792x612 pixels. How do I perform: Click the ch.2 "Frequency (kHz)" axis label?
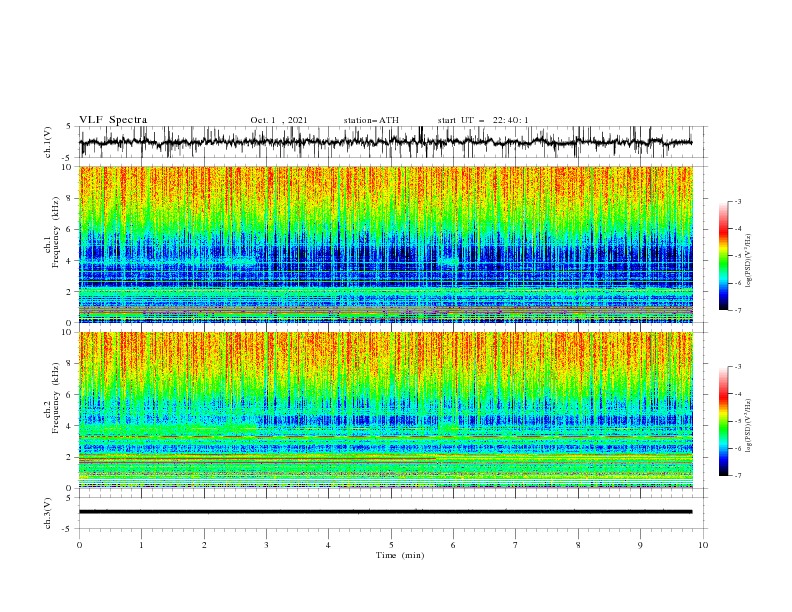tap(56, 397)
